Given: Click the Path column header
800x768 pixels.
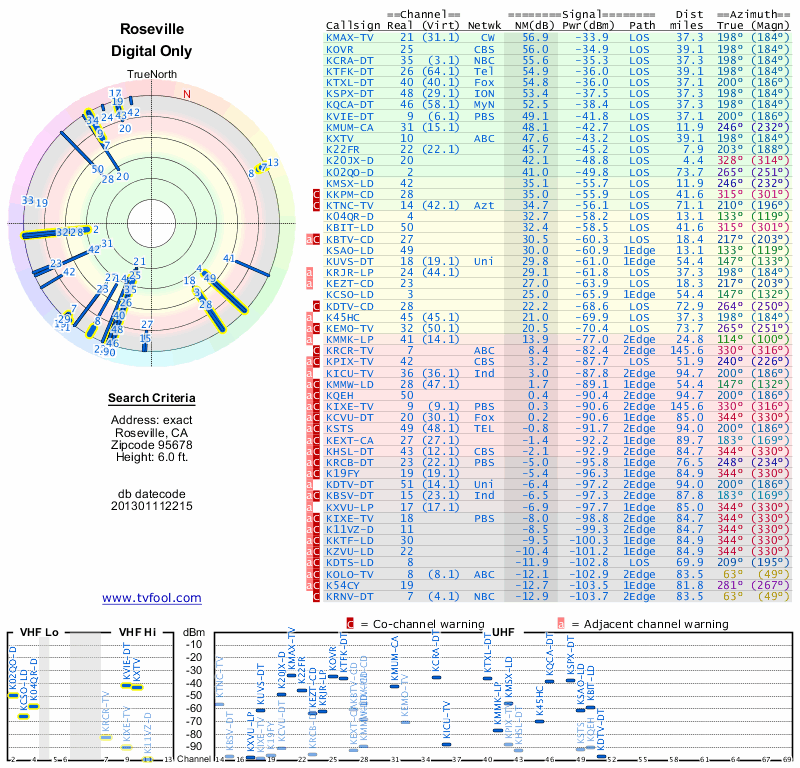Looking at the screenshot, I should click(x=642, y=25).
